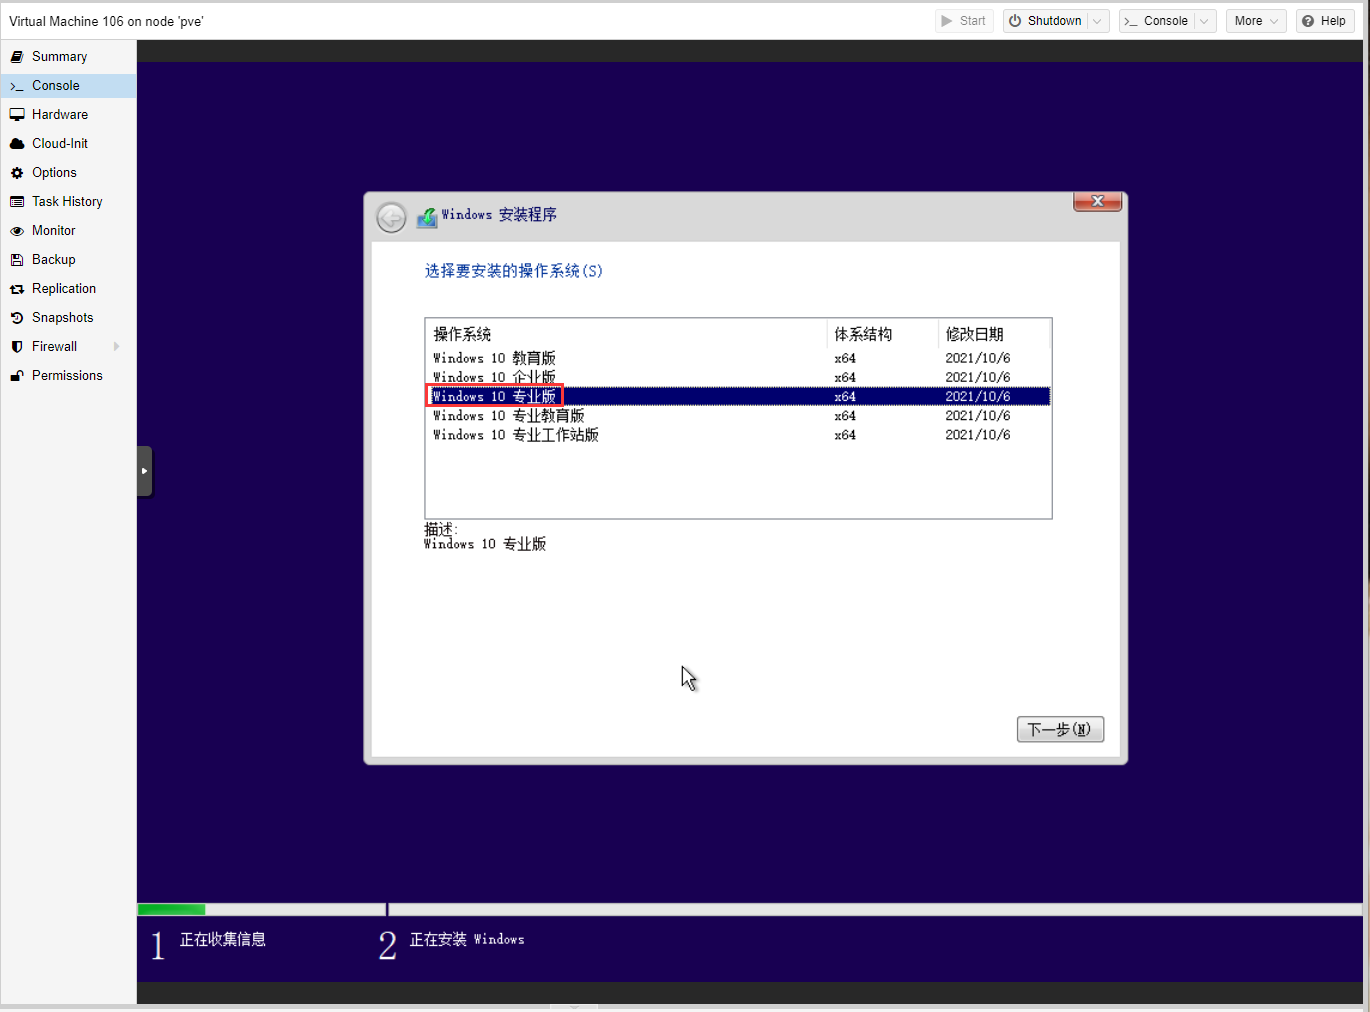
Task: Click the Hardware monitor icon
Action: (17, 115)
